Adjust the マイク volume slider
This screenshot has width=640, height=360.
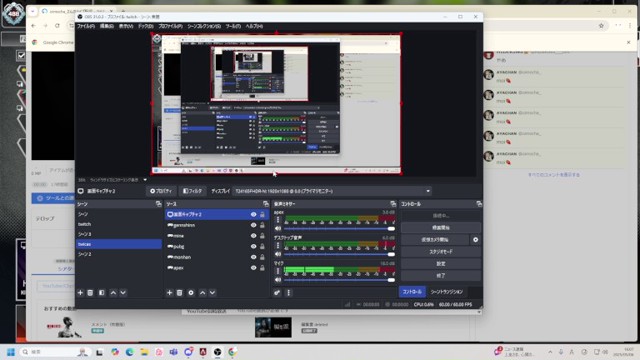(x=339, y=280)
